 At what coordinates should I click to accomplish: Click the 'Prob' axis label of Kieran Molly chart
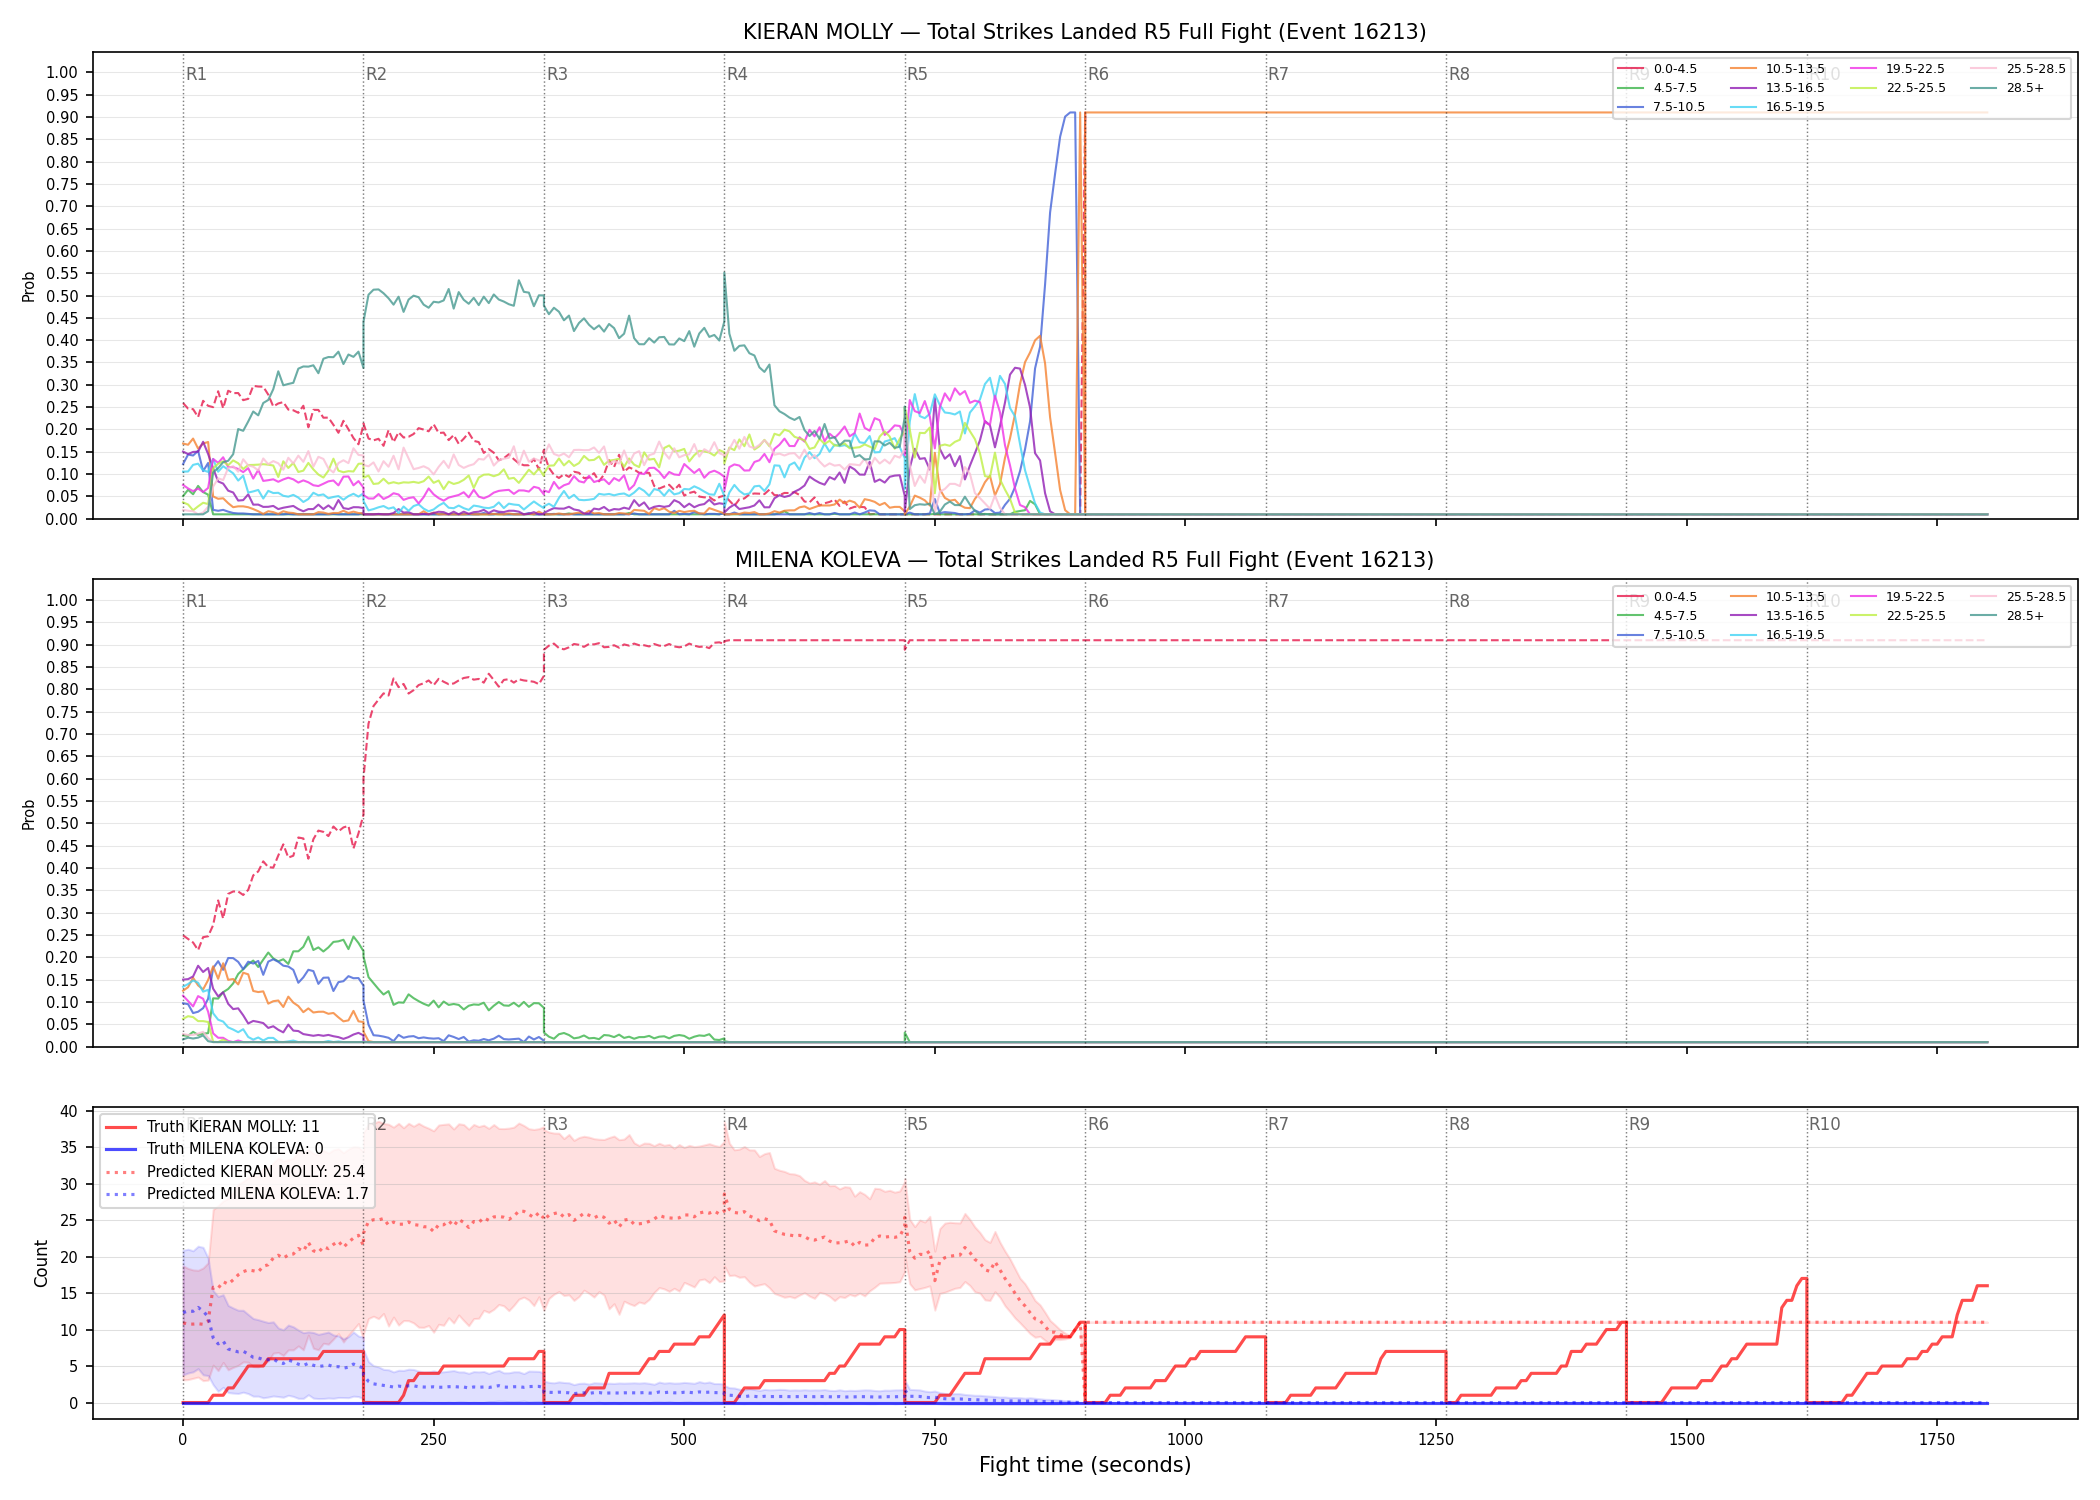[29, 286]
